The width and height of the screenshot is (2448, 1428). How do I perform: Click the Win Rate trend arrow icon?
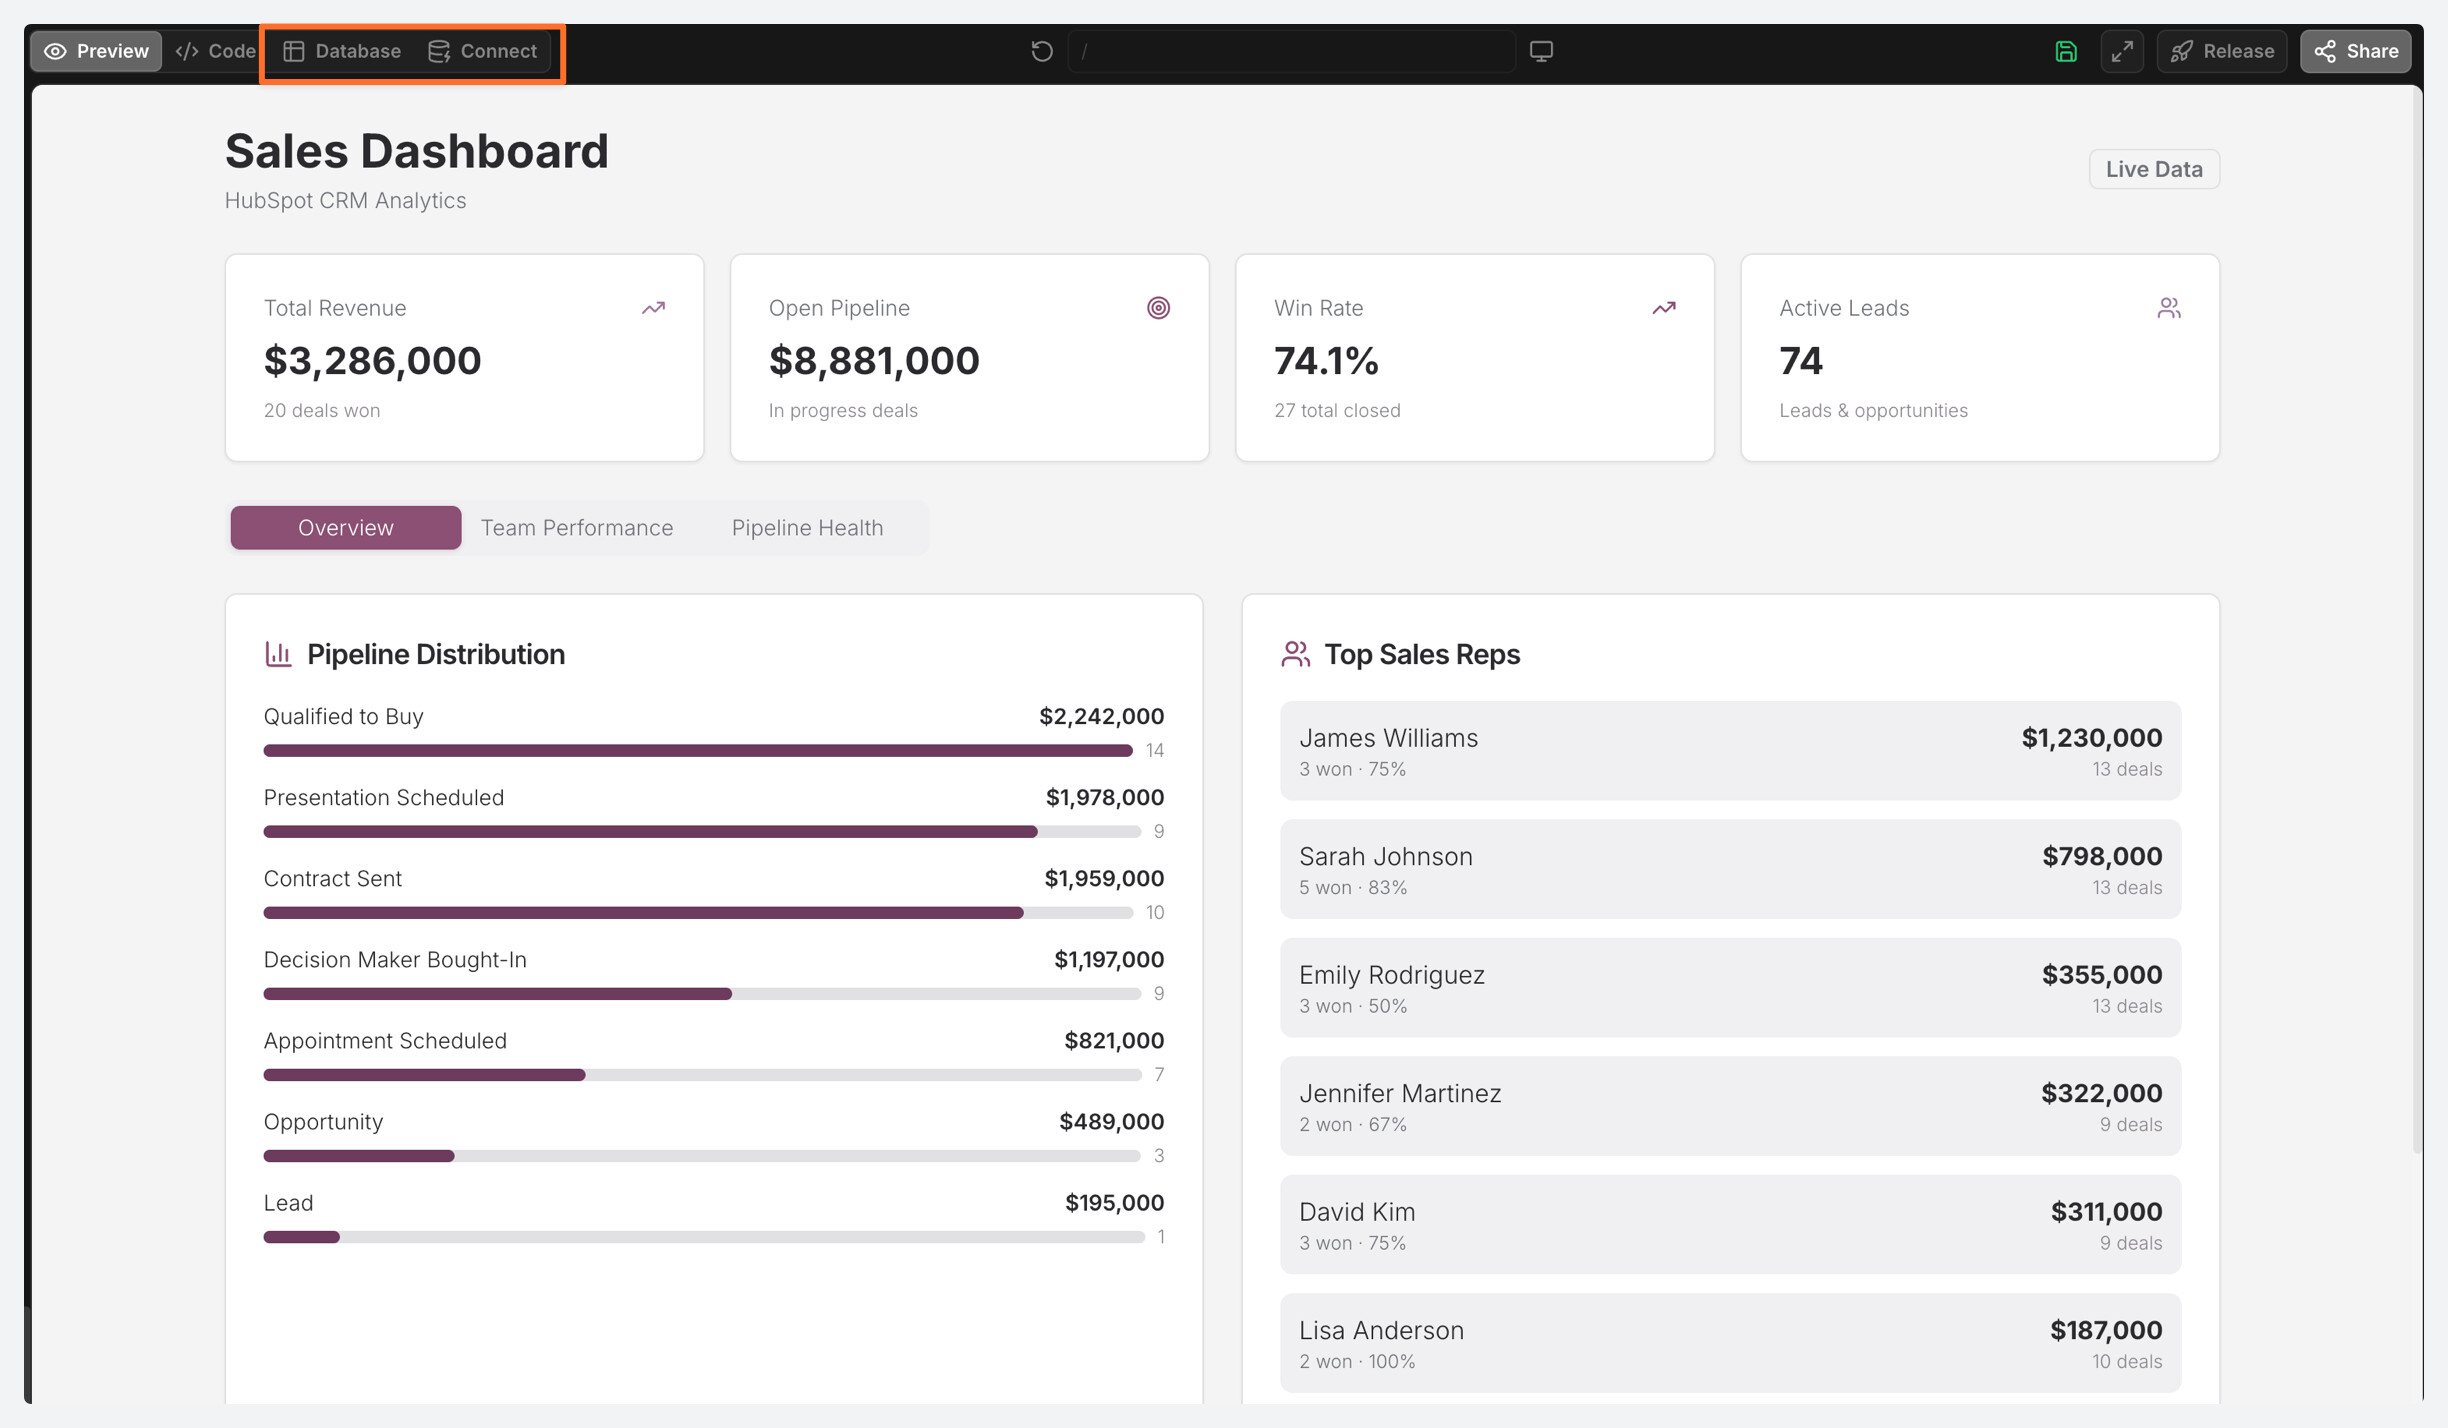tap(1663, 308)
